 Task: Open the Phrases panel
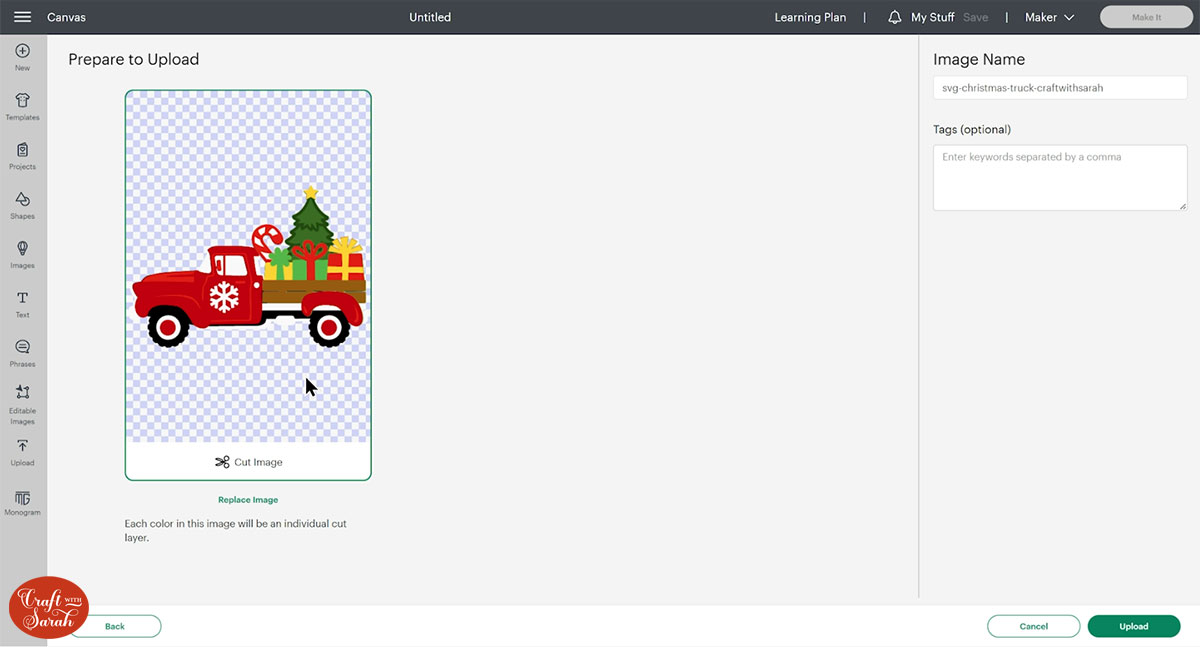[22, 353]
